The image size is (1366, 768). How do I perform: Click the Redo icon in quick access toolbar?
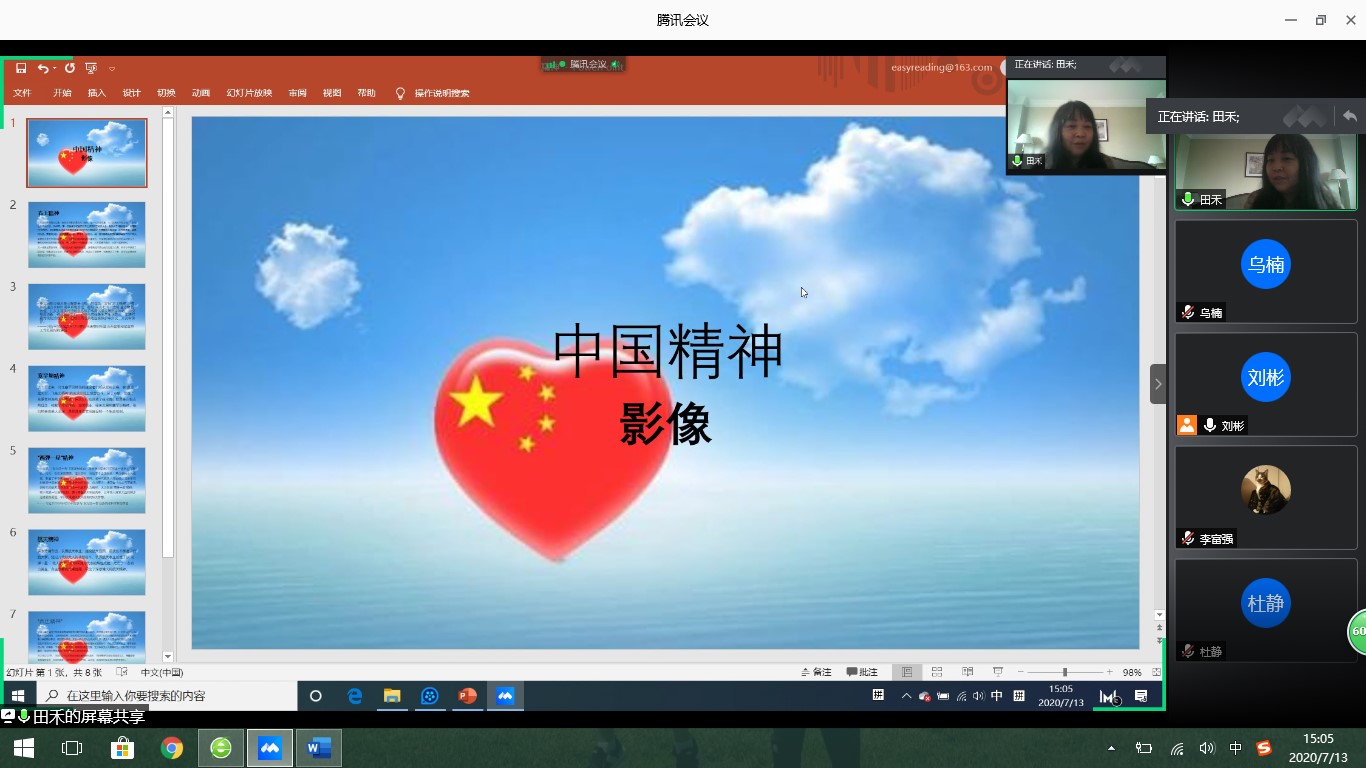coord(70,68)
